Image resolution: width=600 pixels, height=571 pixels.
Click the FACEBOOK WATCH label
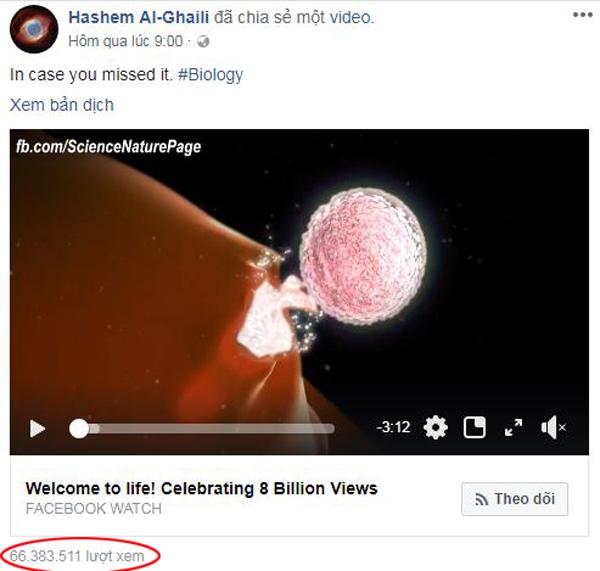click(94, 509)
